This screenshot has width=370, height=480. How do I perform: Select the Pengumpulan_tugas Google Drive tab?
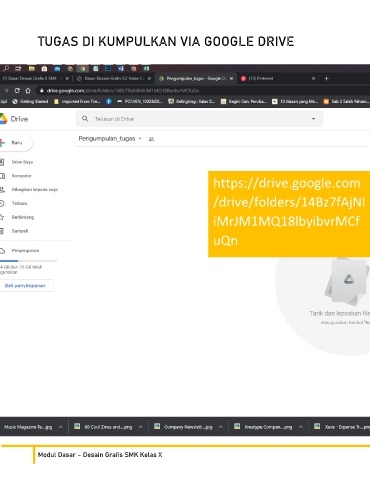click(x=196, y=79)
